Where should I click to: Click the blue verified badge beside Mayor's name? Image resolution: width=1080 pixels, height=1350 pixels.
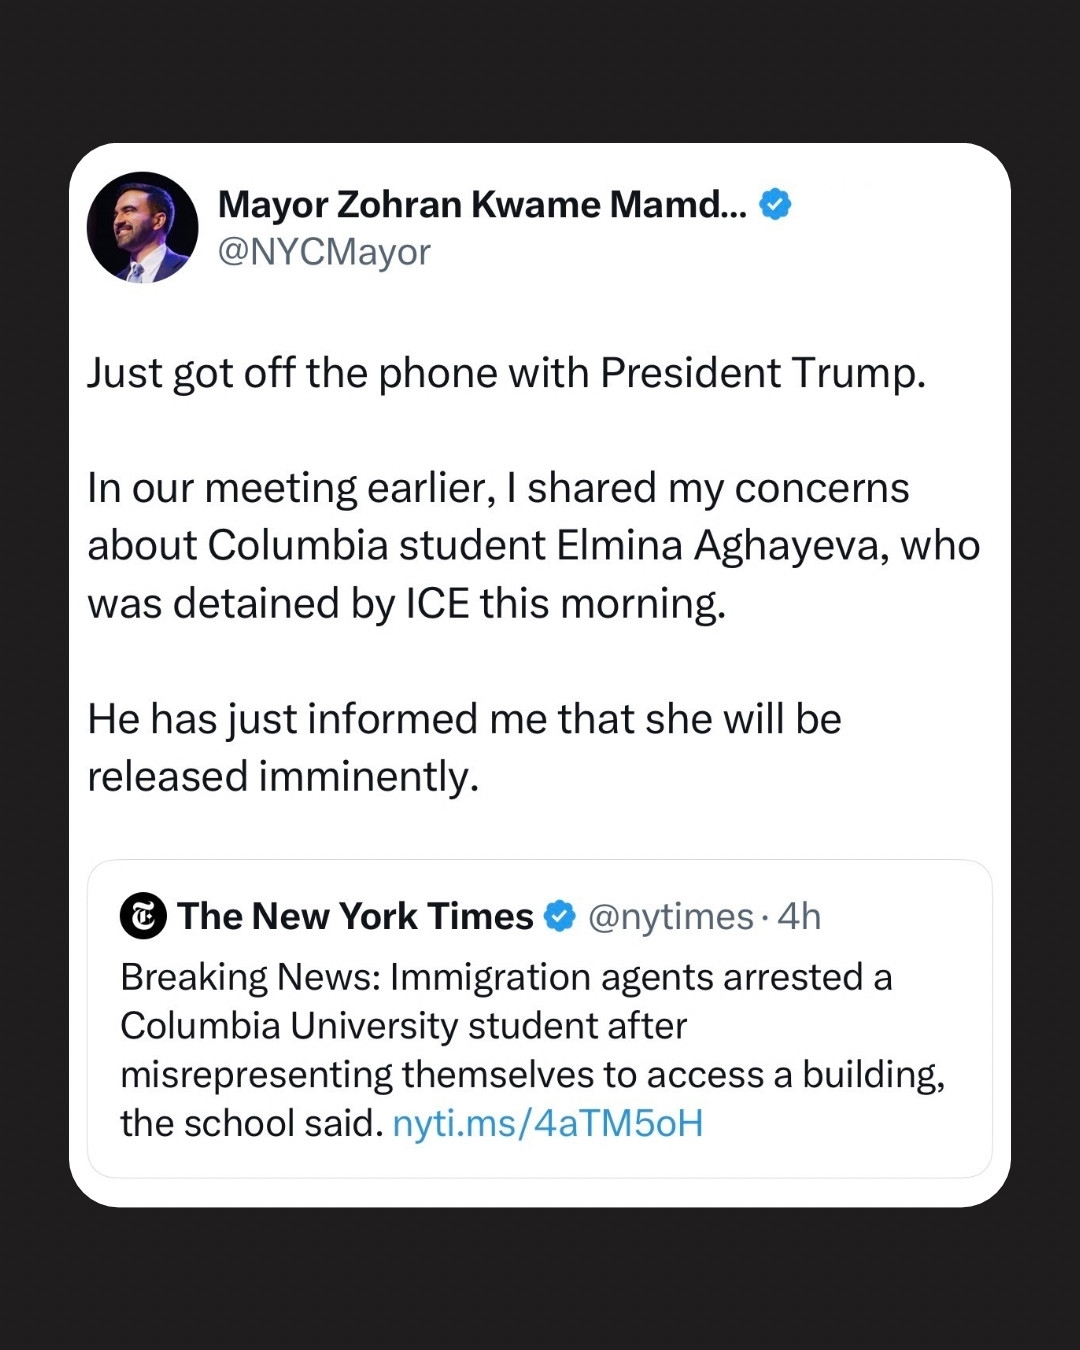coord(776,205)
